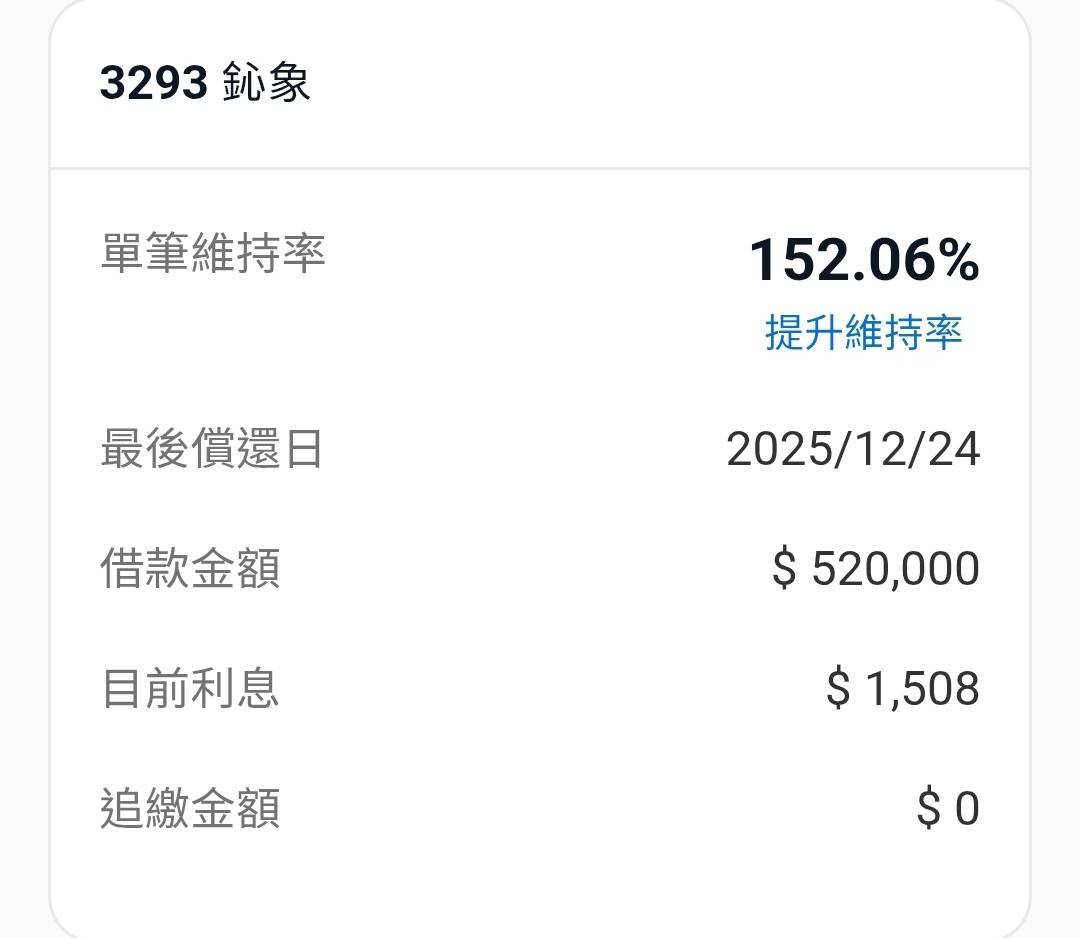This screenshot has width=1080, height=938.
Task: Click the divider below the stock header
Action: (540, 168)
